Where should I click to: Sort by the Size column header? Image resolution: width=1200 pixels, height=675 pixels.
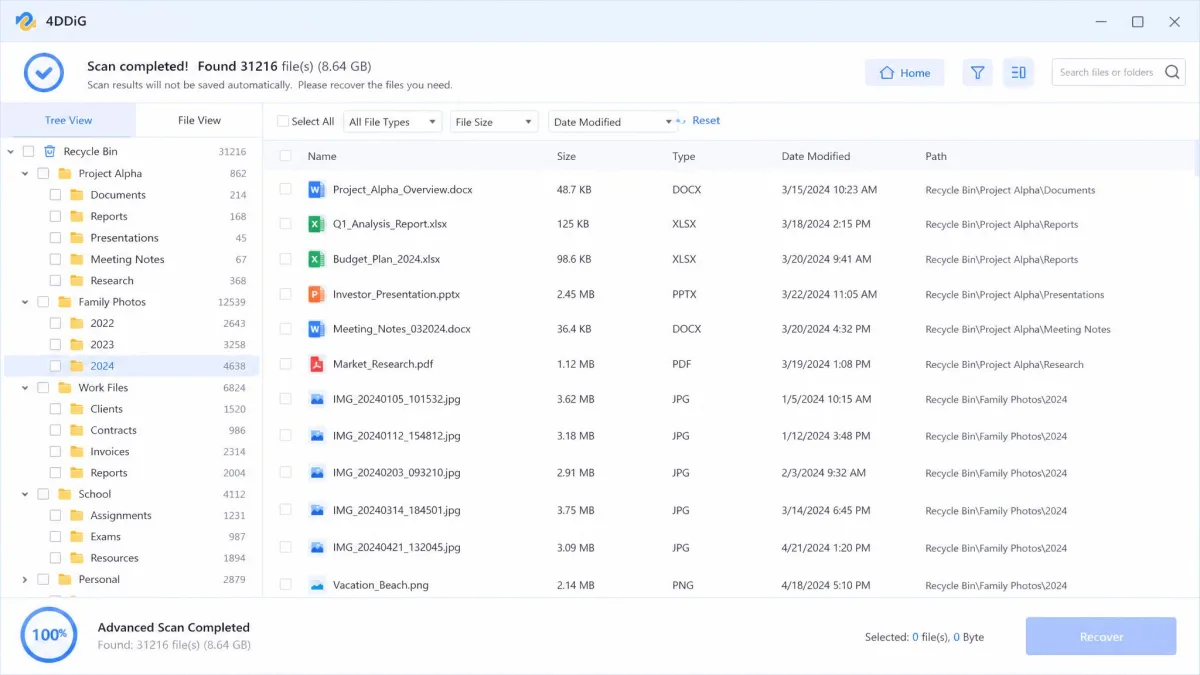click(566, 156)
